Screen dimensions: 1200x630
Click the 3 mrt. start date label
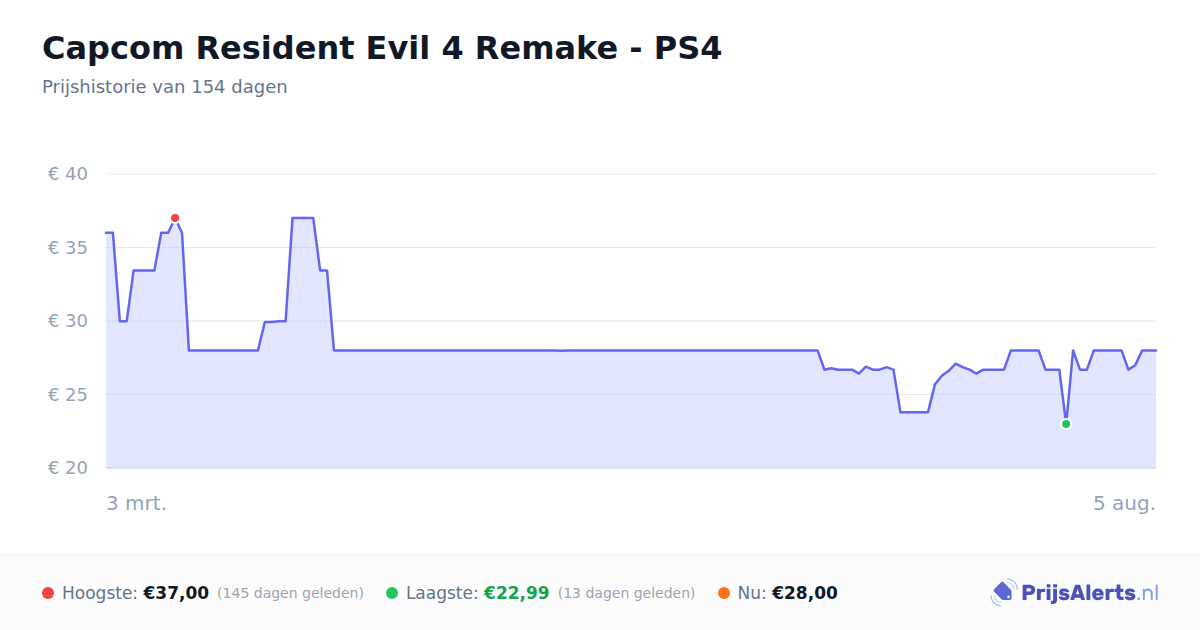137,503
